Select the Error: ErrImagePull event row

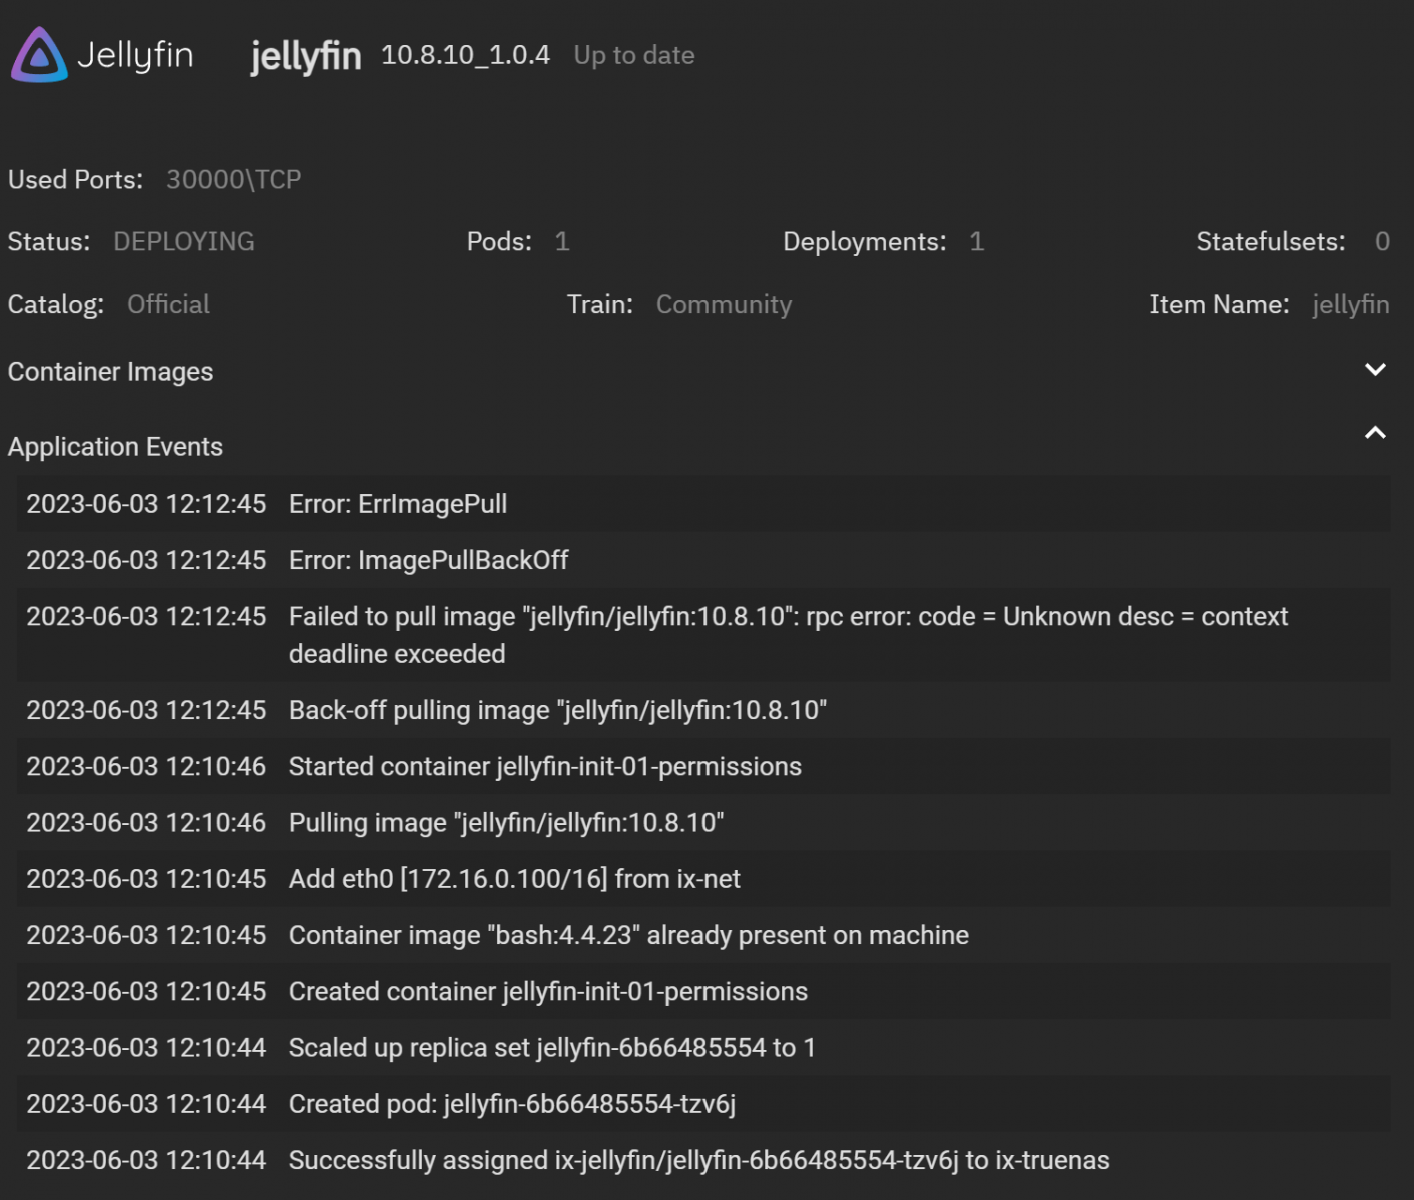[x=703, y=504]
